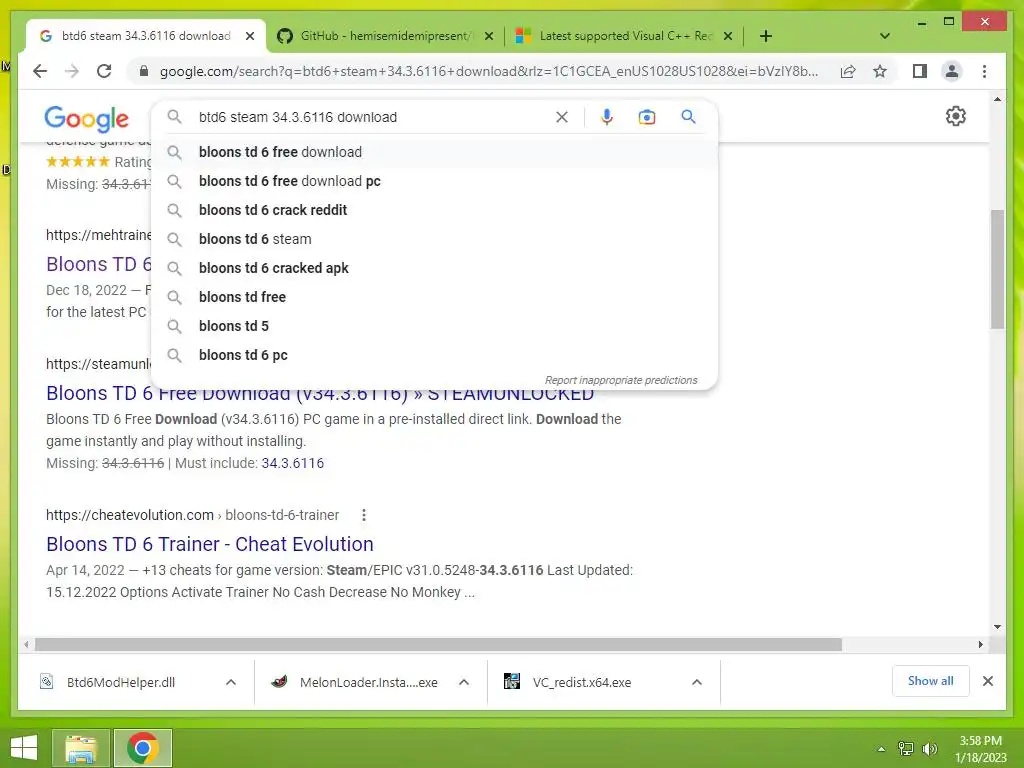Click the lock icon in address bar
This screenshot has height=768, width=1024.
click(144, 71)
